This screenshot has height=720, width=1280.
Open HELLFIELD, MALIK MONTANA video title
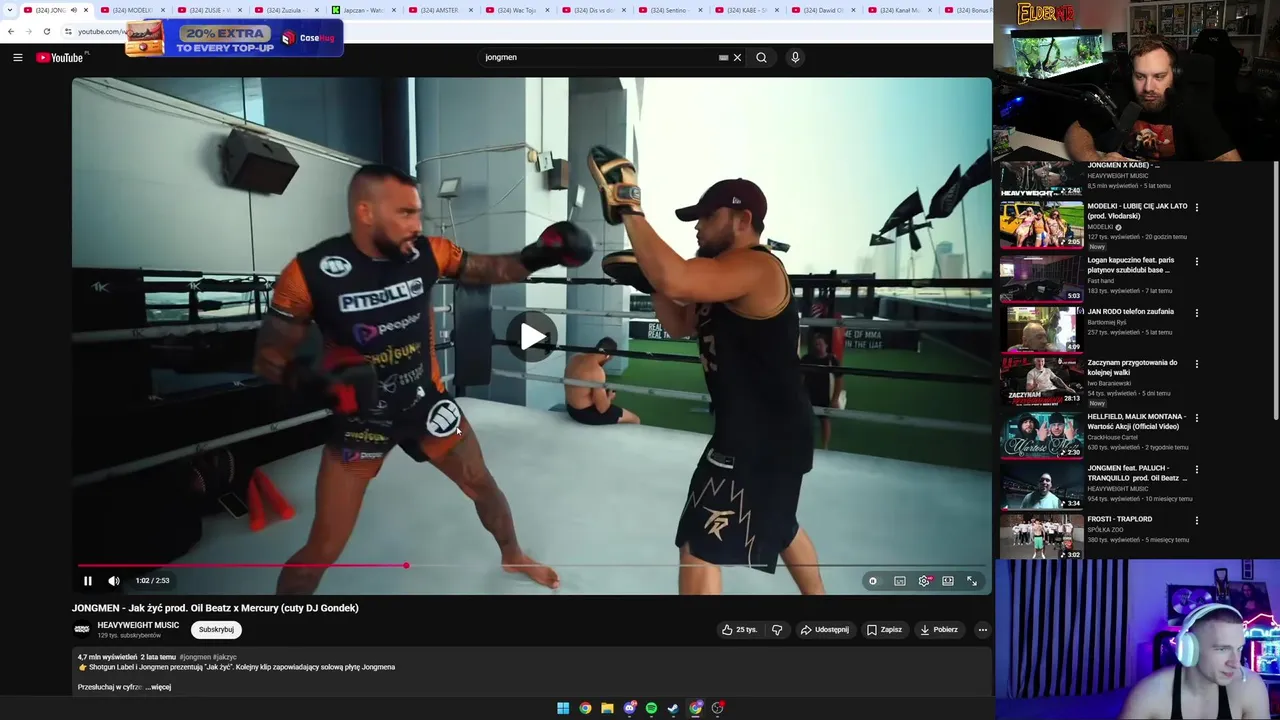point(1137,421)
